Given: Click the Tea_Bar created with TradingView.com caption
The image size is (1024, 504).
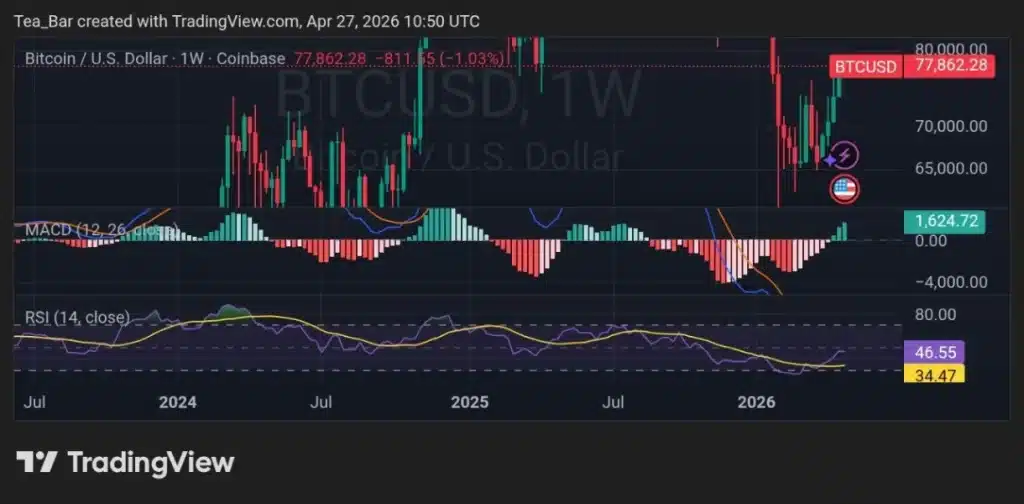Looking at the screenshot, I should pos(248,22).
